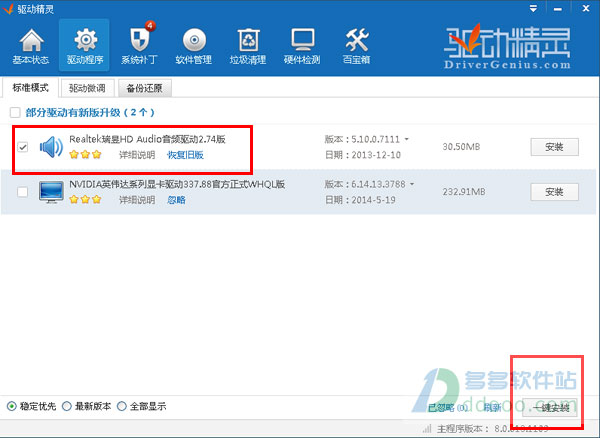
Task: Uncheck the Realtek audio driver checkbox
Action: tap(23, 147)
